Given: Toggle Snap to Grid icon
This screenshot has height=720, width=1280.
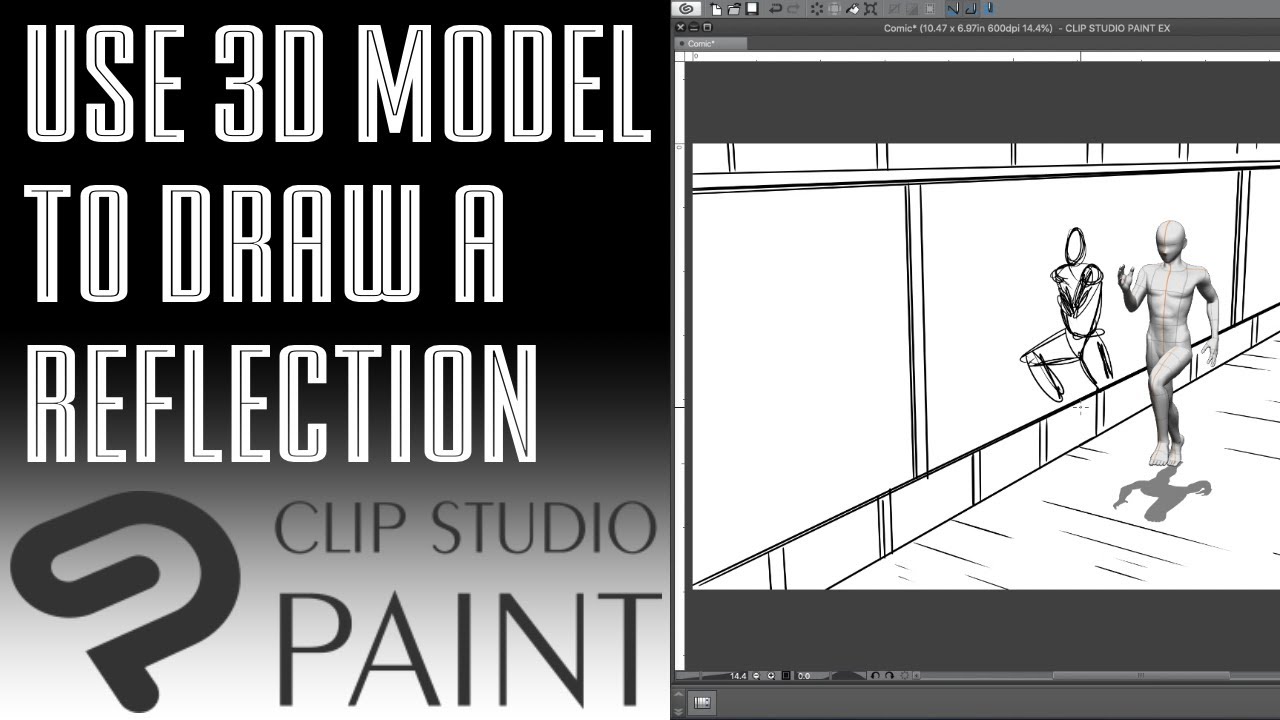Looking at the screenshot, I should click(989, 9).
